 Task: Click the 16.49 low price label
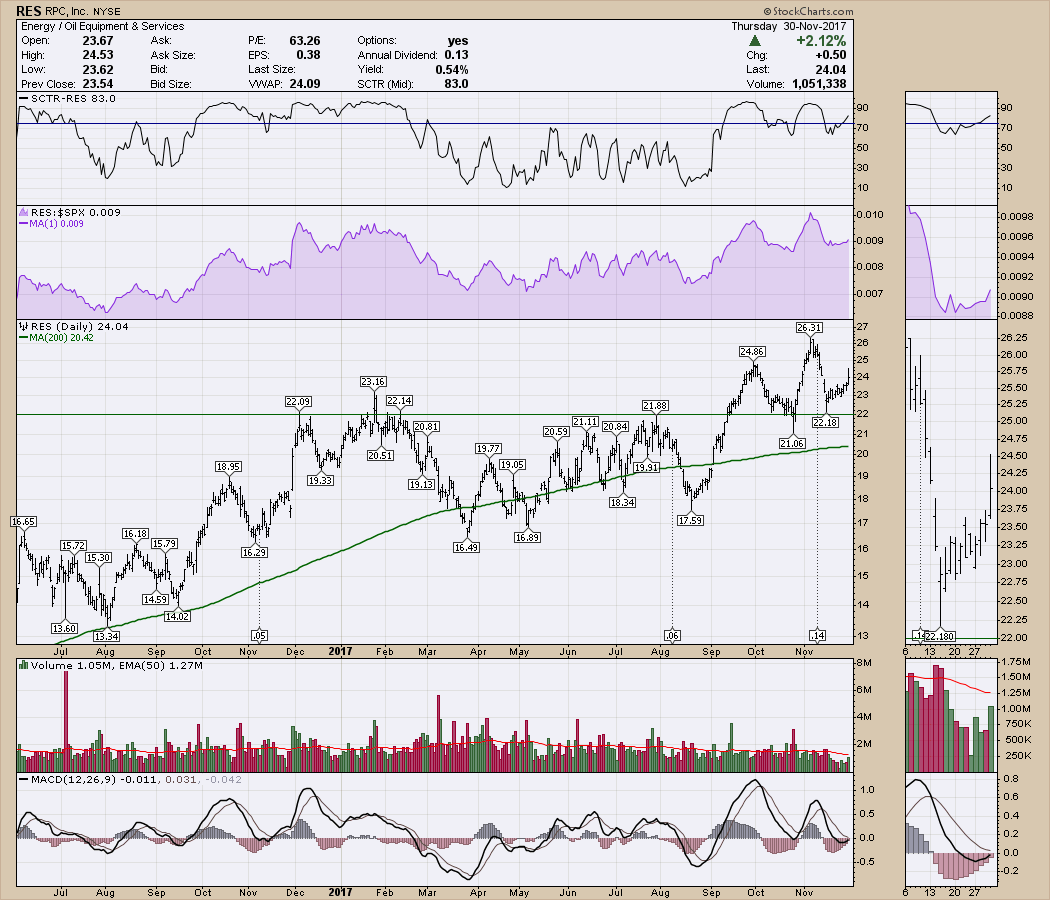[466, 547]
